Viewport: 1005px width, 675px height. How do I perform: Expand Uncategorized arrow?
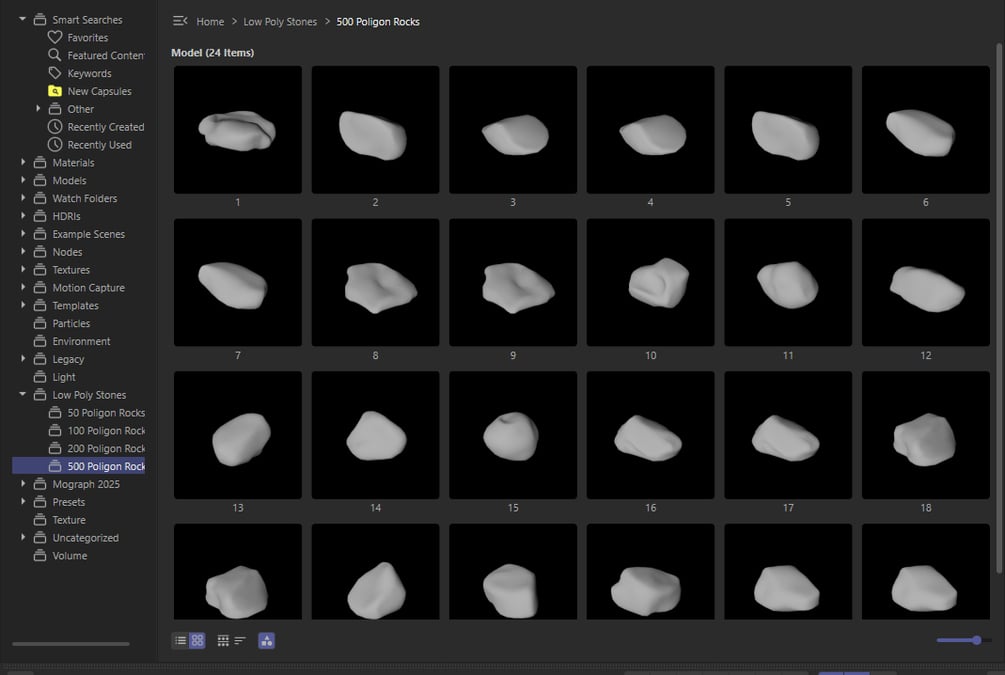23,538
